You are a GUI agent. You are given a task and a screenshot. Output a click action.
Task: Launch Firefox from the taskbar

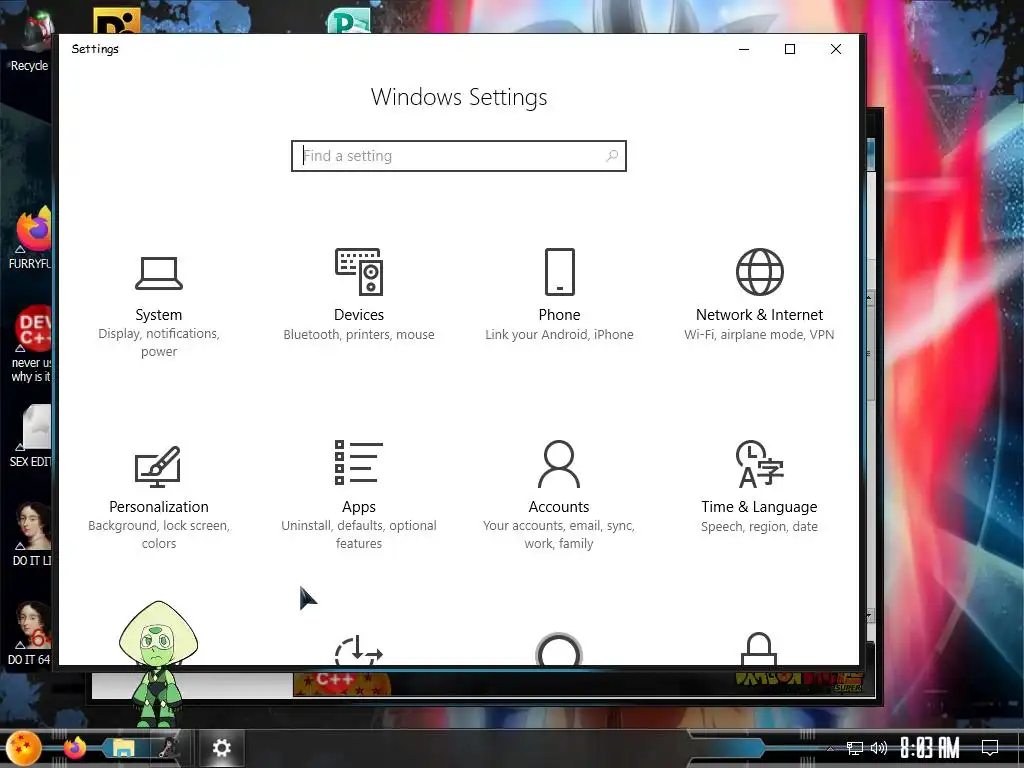tap(75, 748)
